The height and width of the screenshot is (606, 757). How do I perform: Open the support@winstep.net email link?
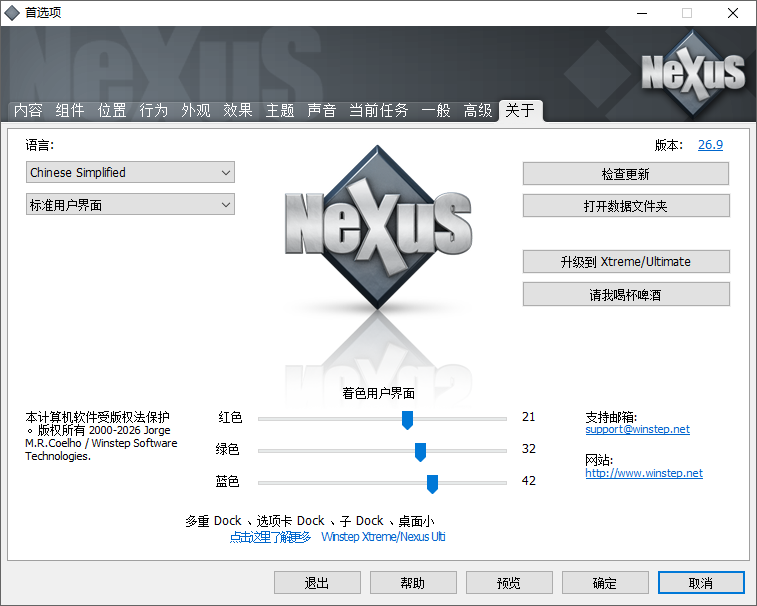[638, 429]
